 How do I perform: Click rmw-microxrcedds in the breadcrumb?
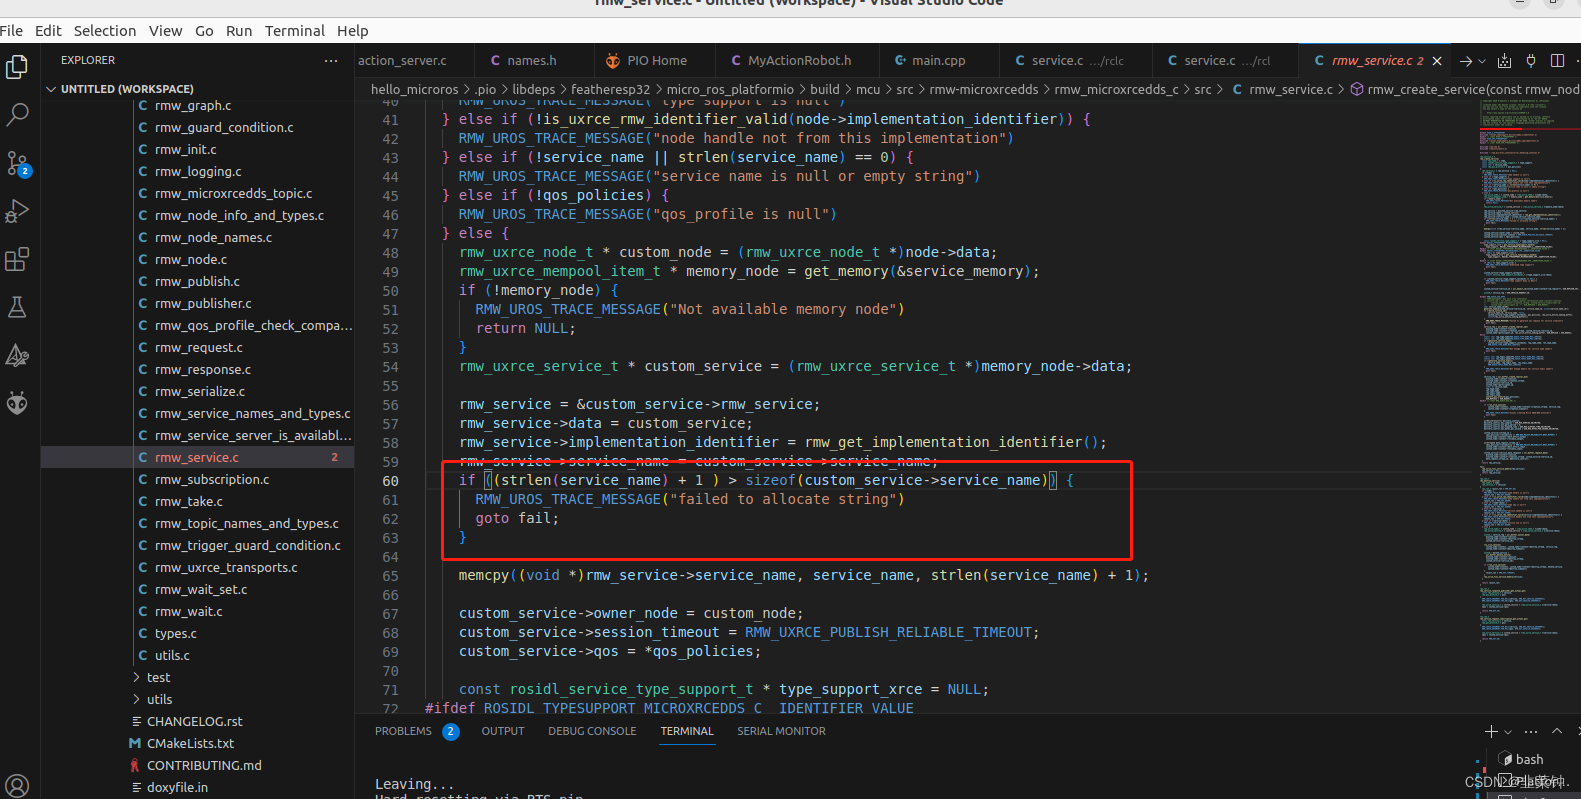984,90
